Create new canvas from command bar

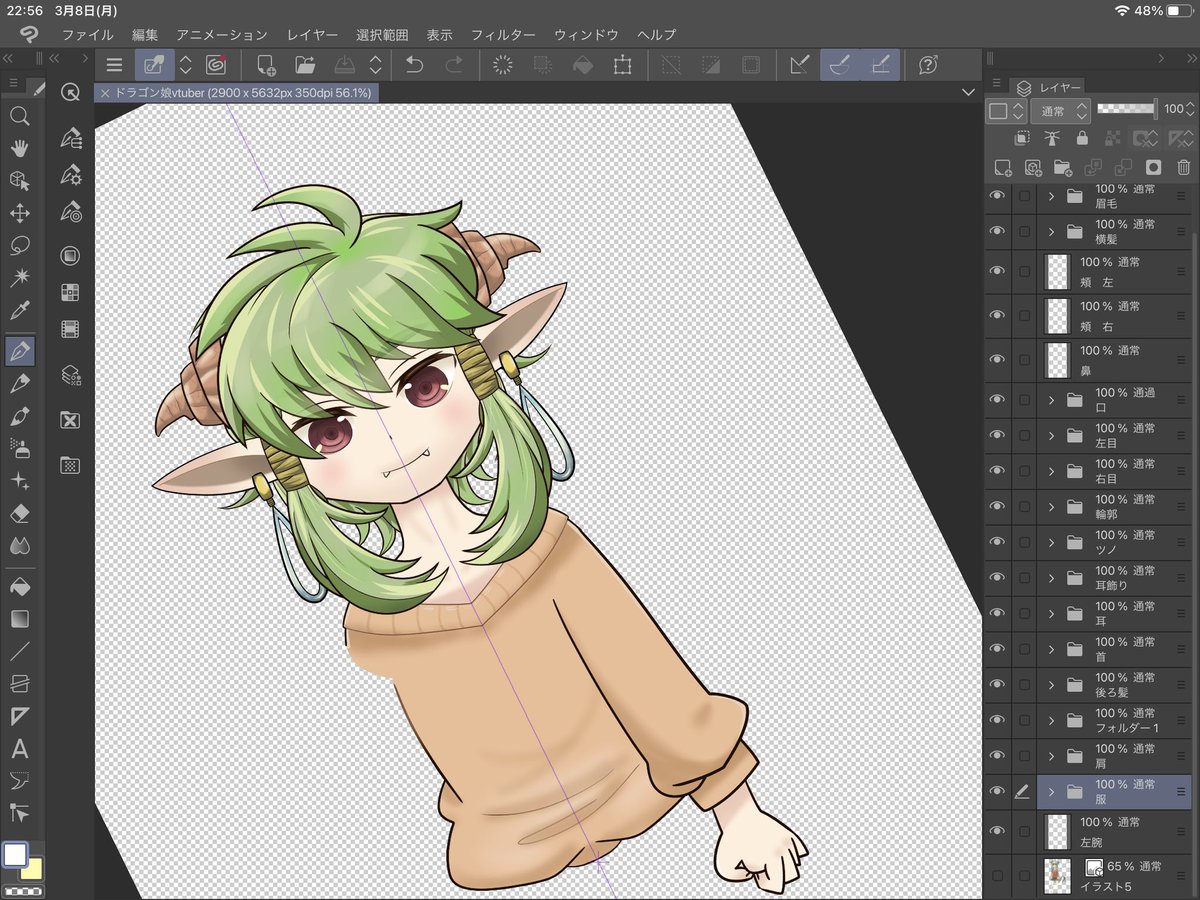tap(266, 65)
